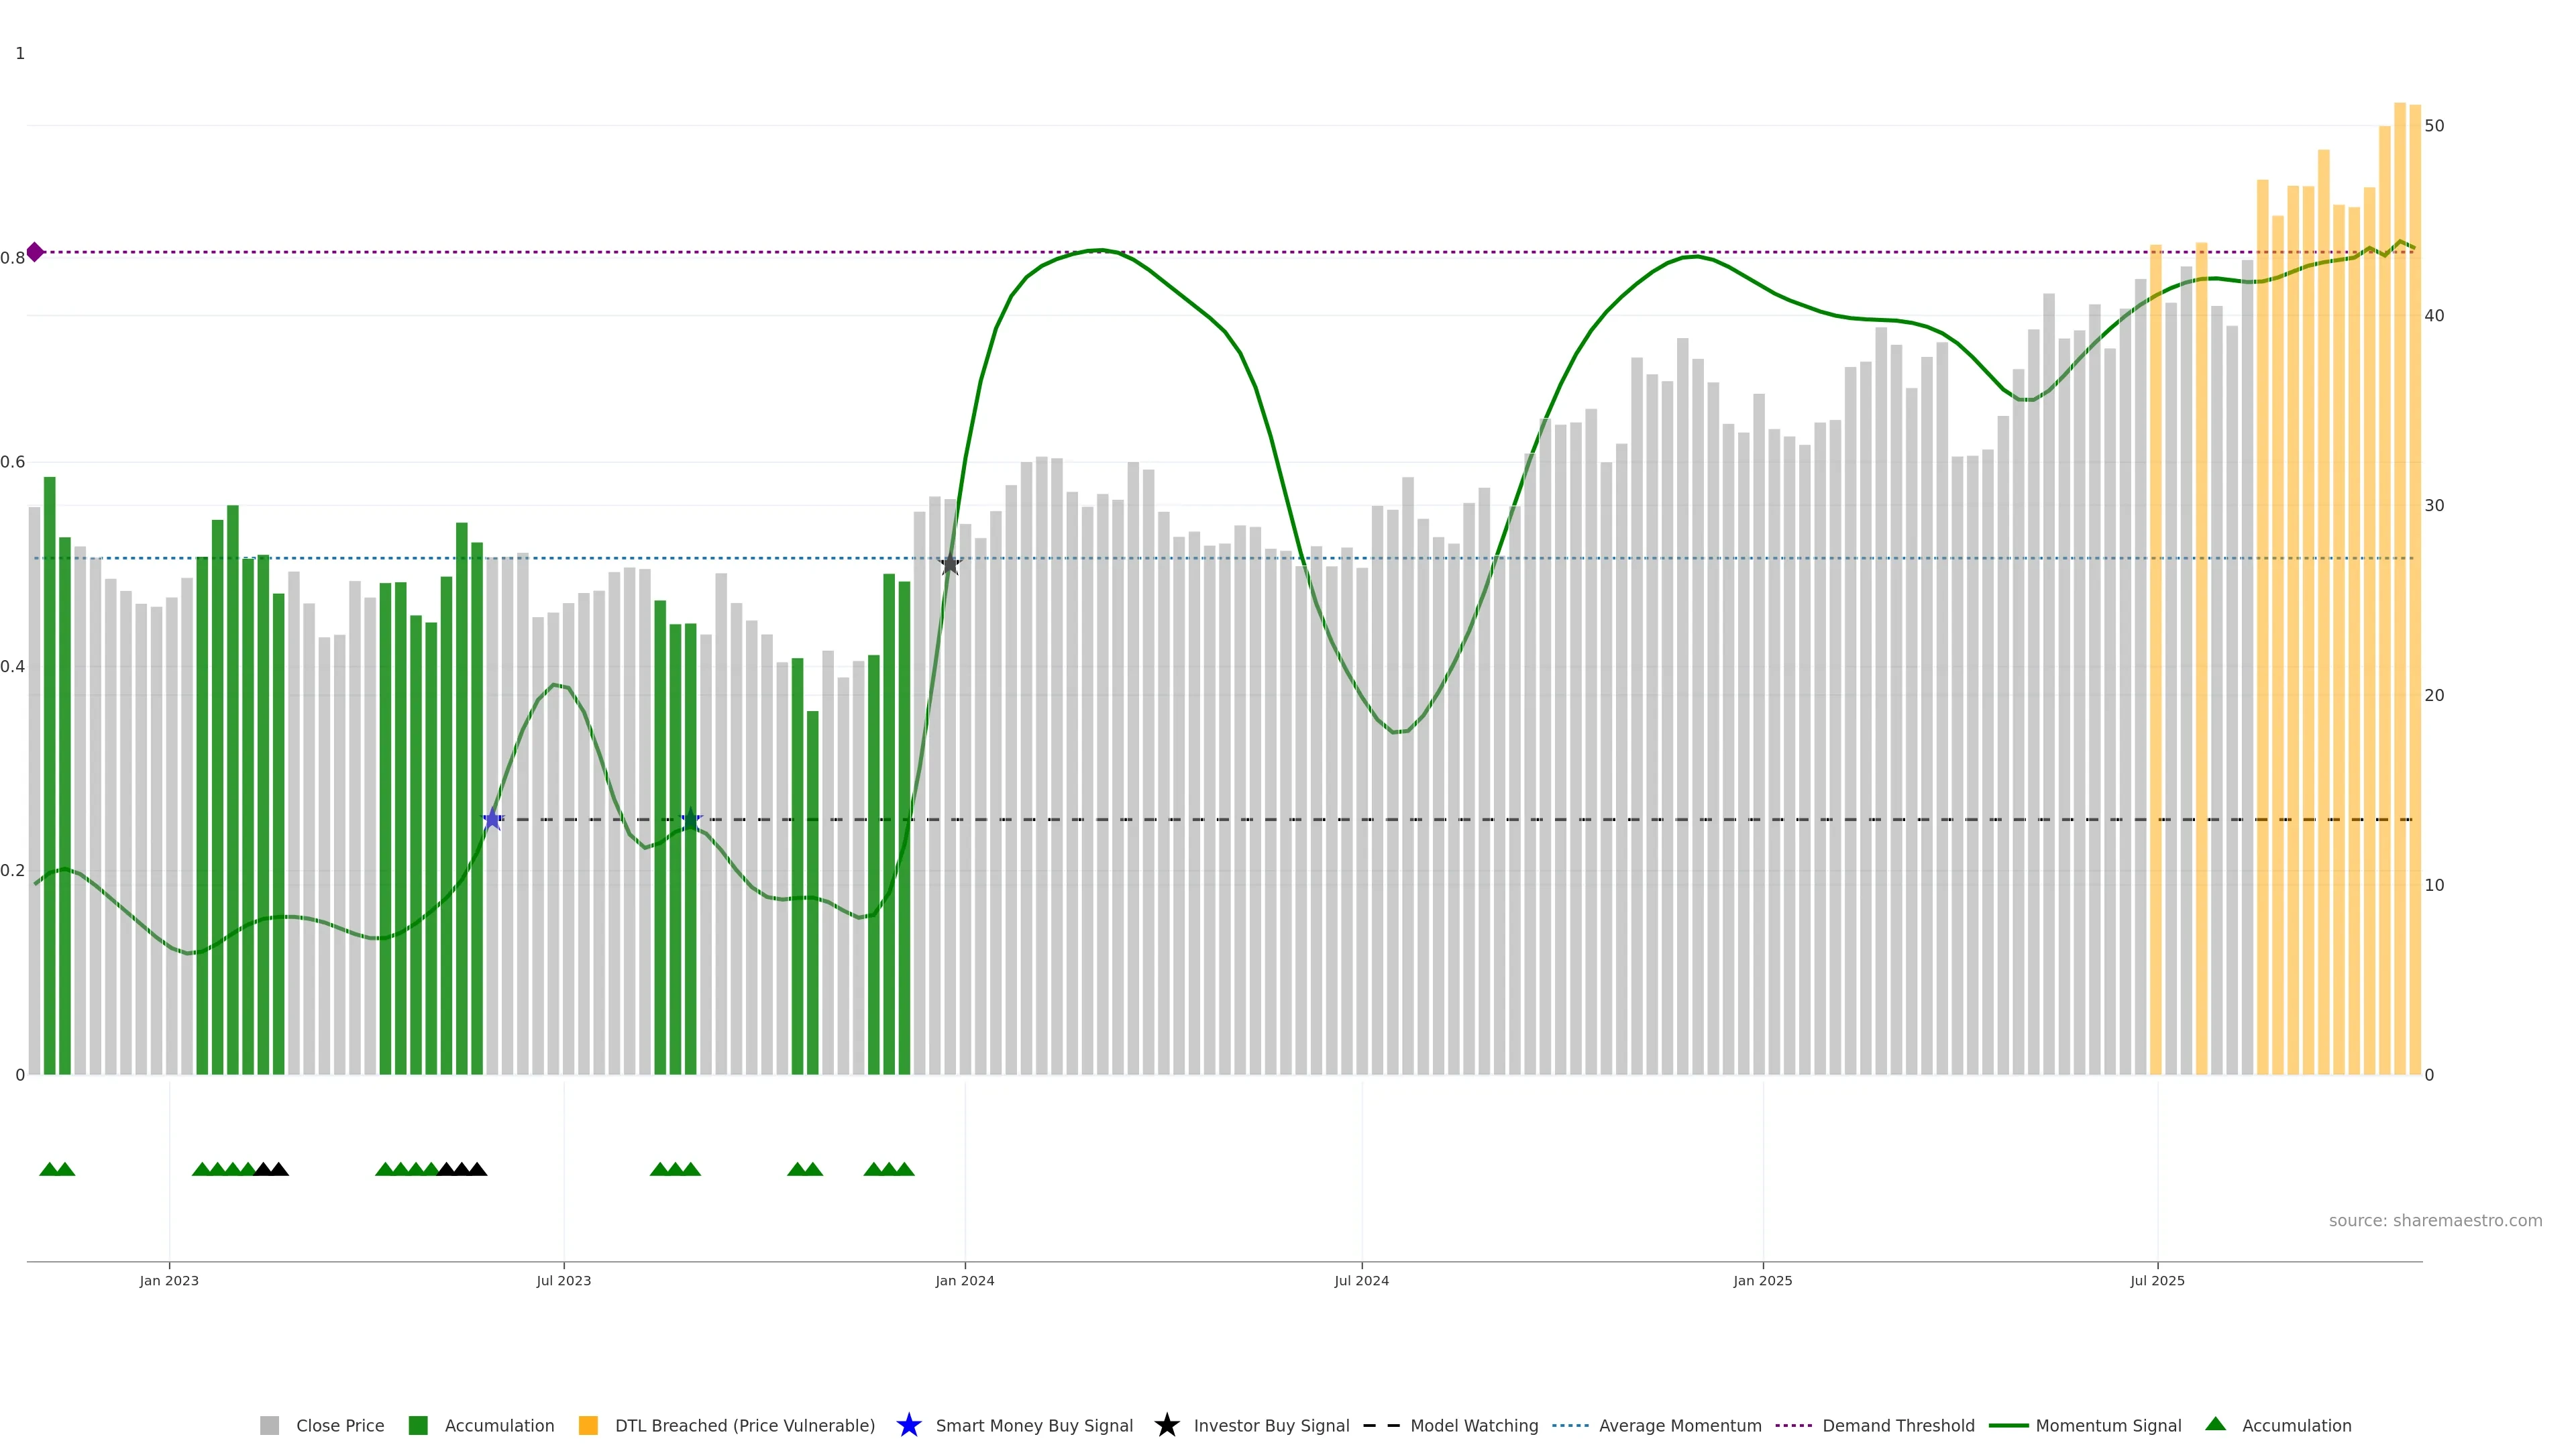This screenshot has width=2576, height=1449.
Task: Click the black star icon in legend
Action: coord(1166,1425)
